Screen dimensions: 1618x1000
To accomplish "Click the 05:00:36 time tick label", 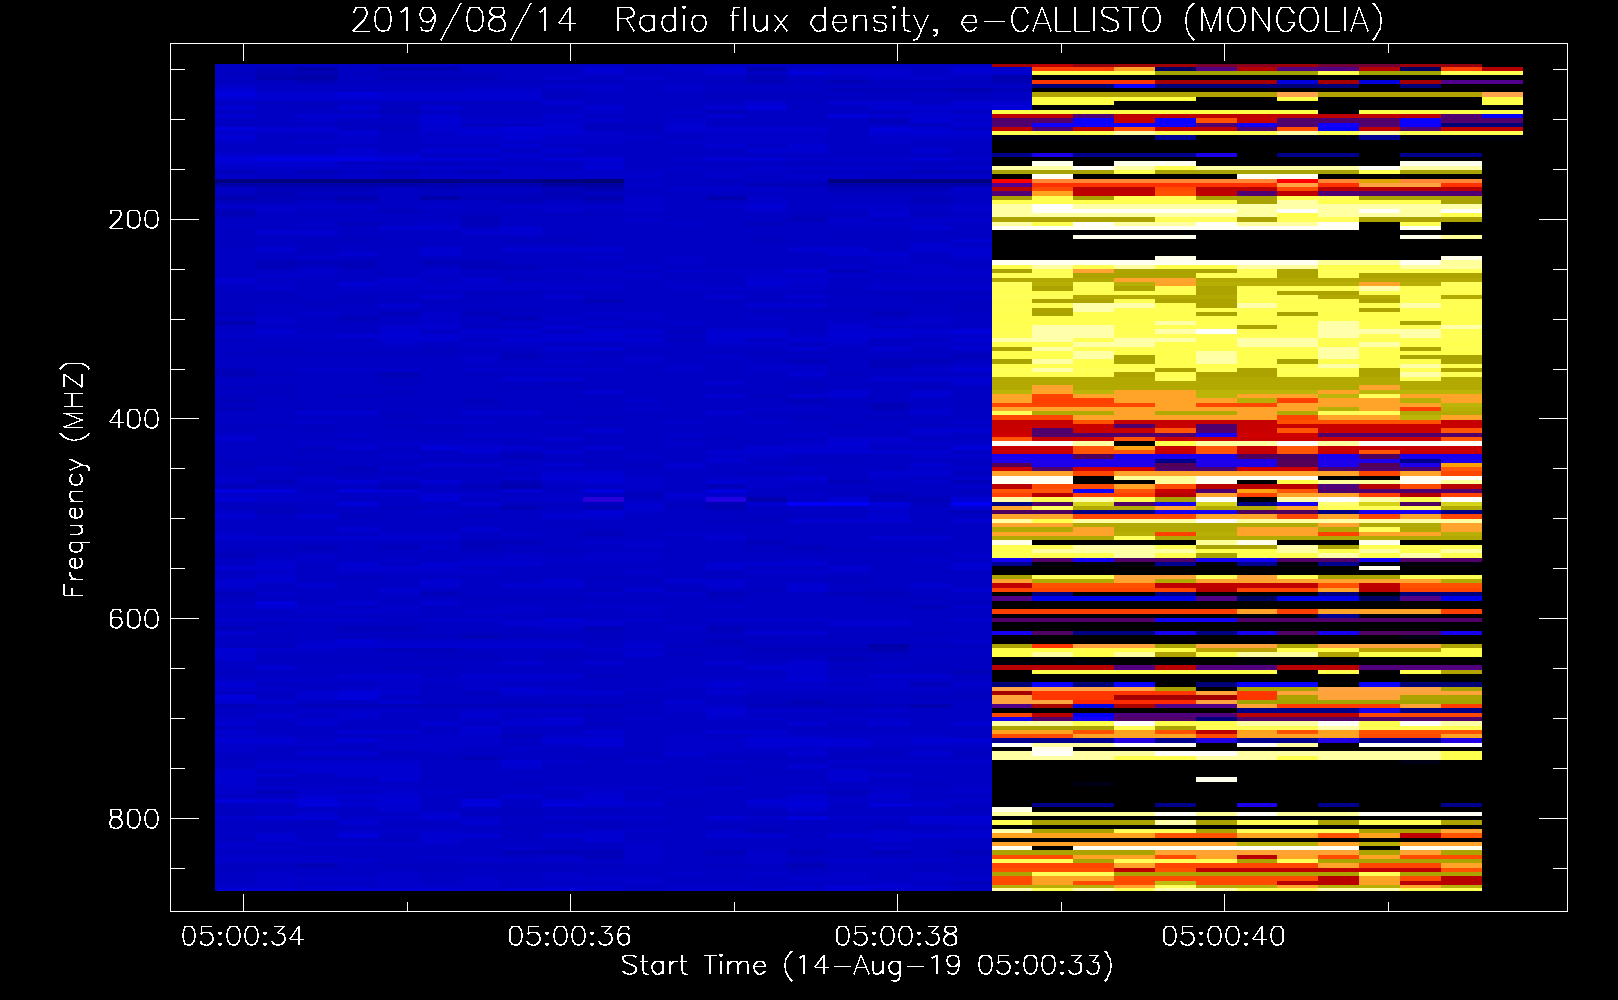I will (570, 936).
